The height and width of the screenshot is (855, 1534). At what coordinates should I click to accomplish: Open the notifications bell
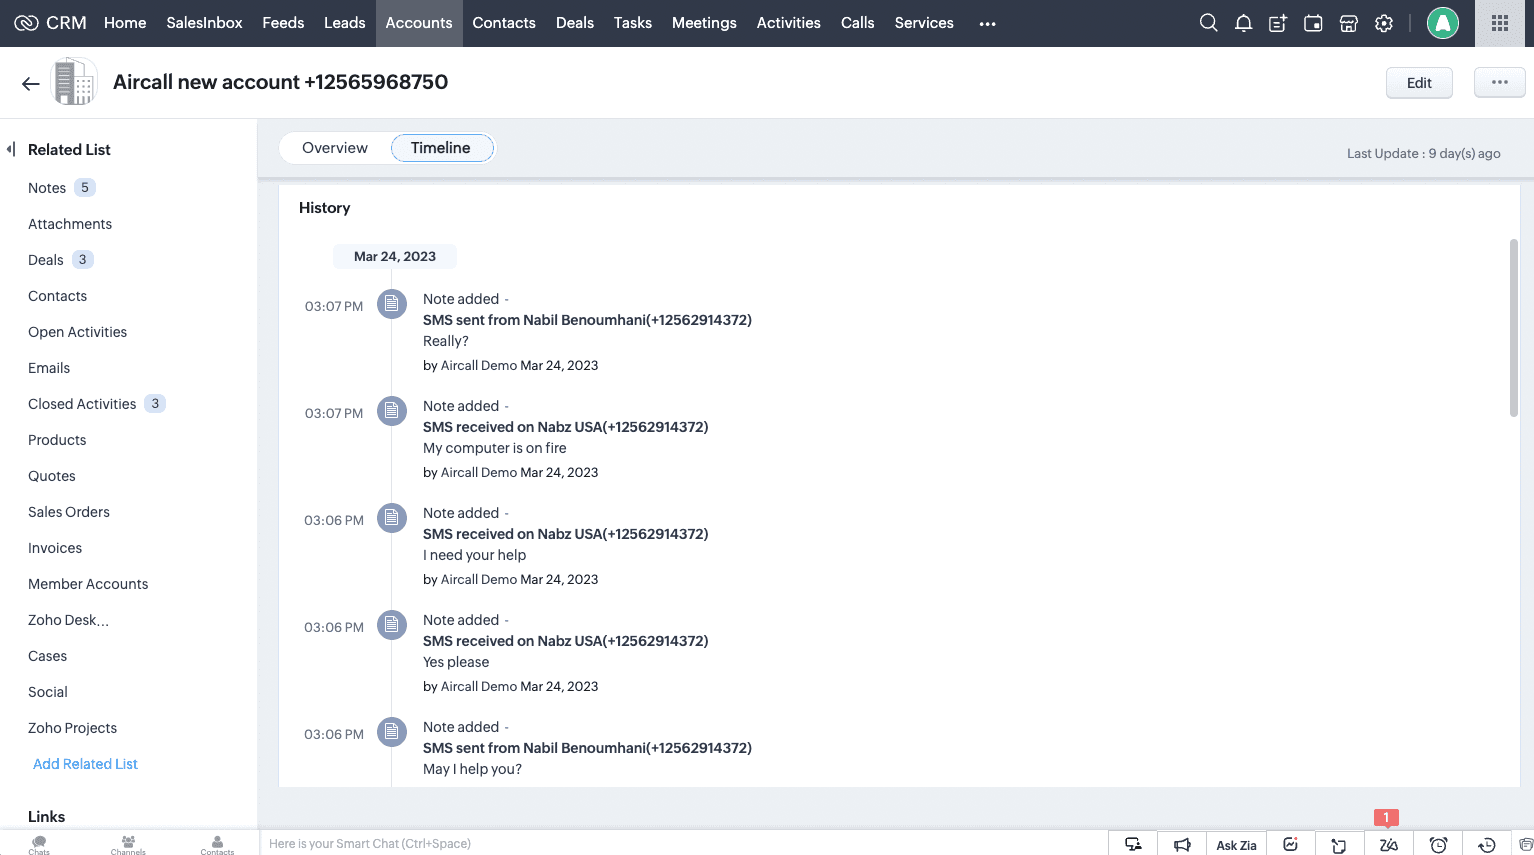(1243, 23)
